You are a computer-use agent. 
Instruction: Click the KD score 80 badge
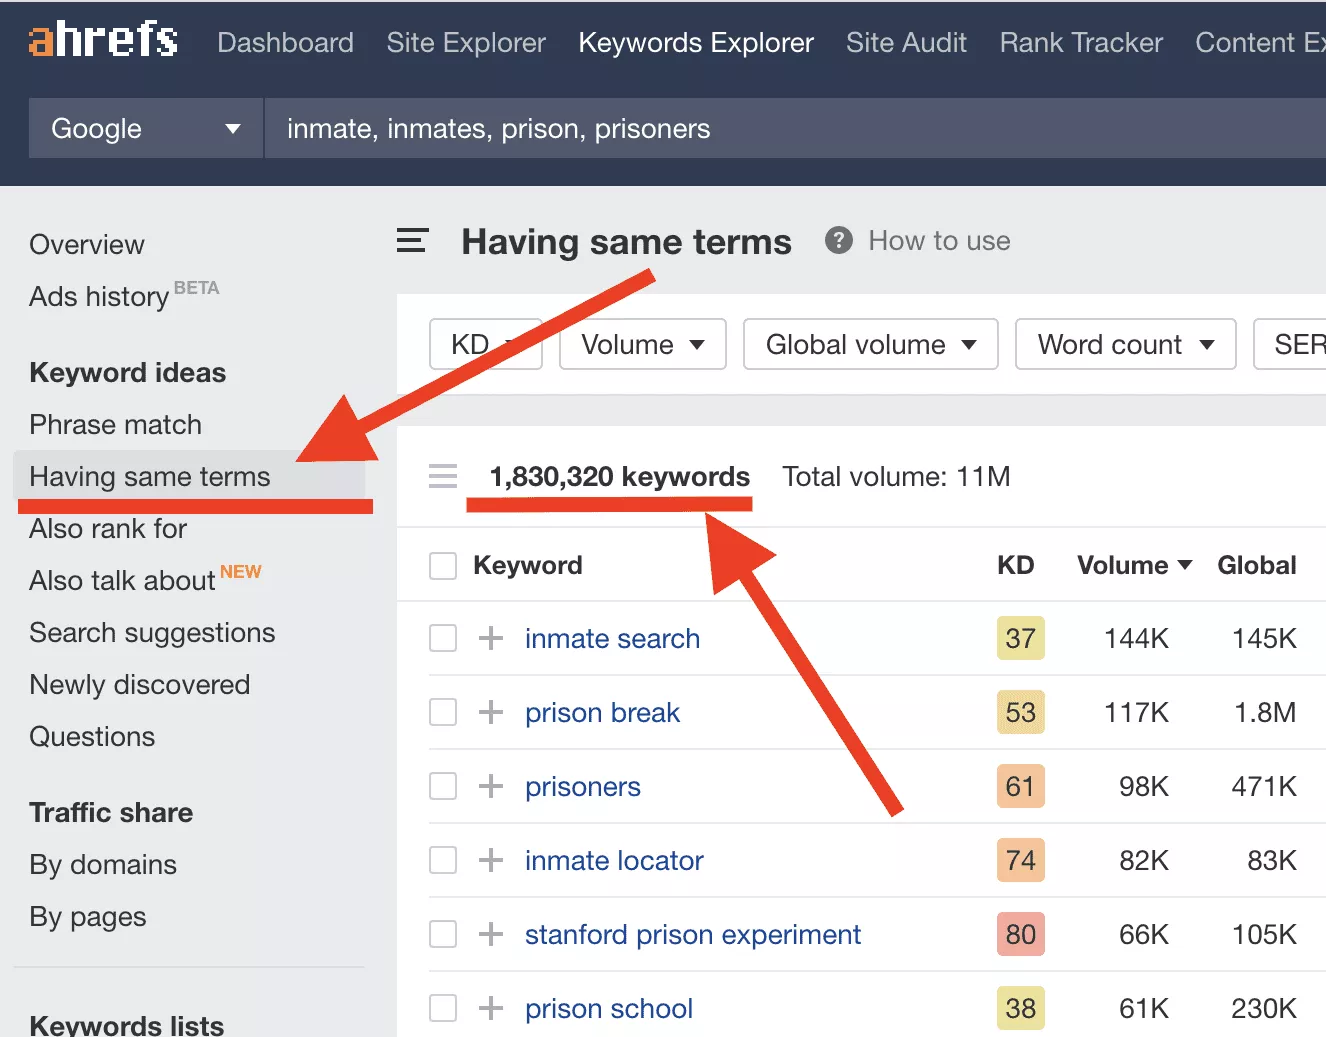(x=1020, y=934)
